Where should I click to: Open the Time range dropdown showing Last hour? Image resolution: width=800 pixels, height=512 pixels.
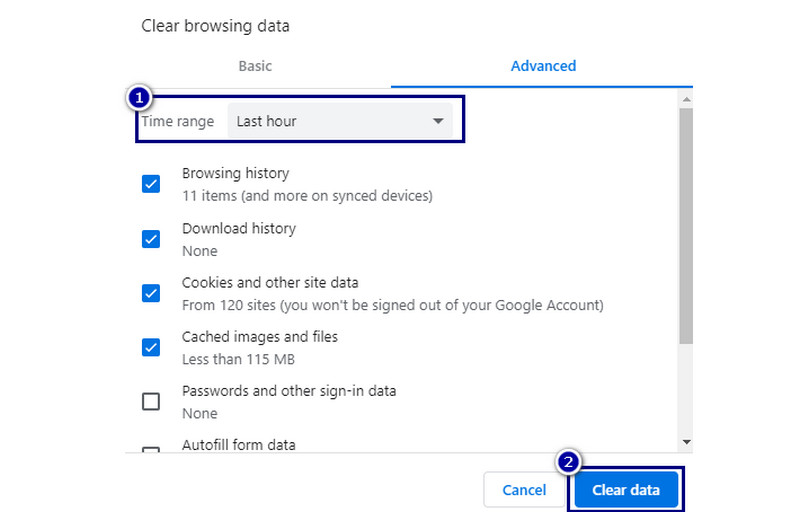[x=340, y=121]
